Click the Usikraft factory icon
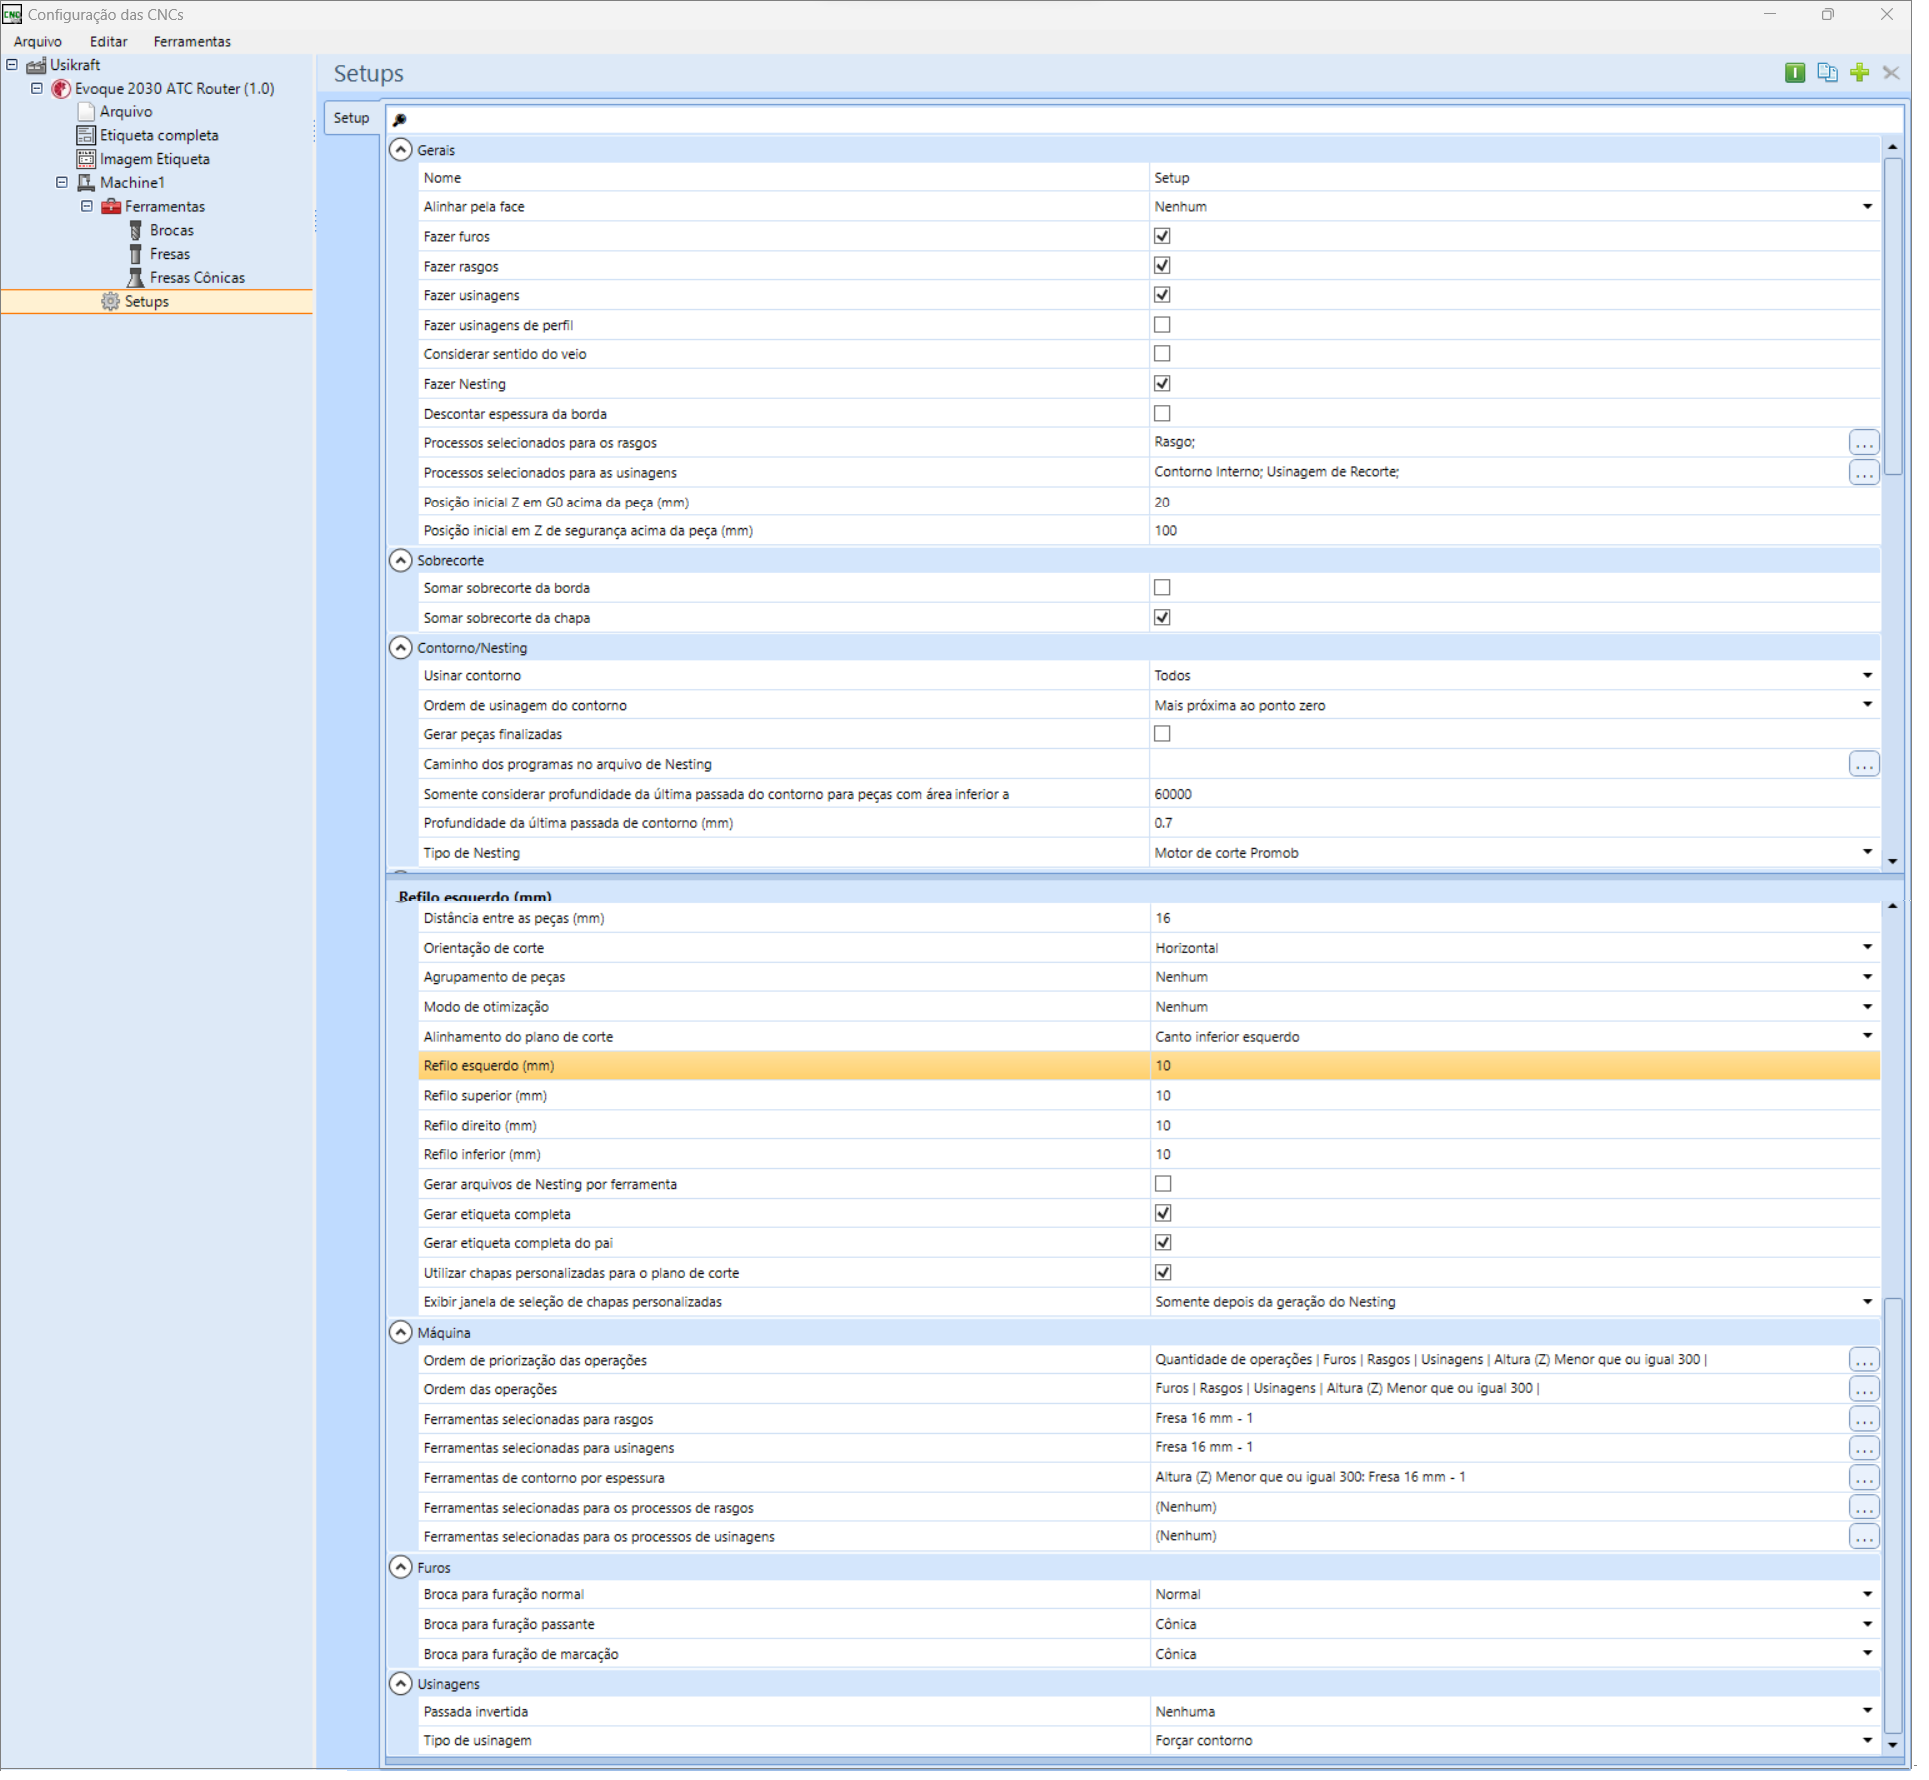Viewport: 1929px width, 1780px height. pos(37,66)
